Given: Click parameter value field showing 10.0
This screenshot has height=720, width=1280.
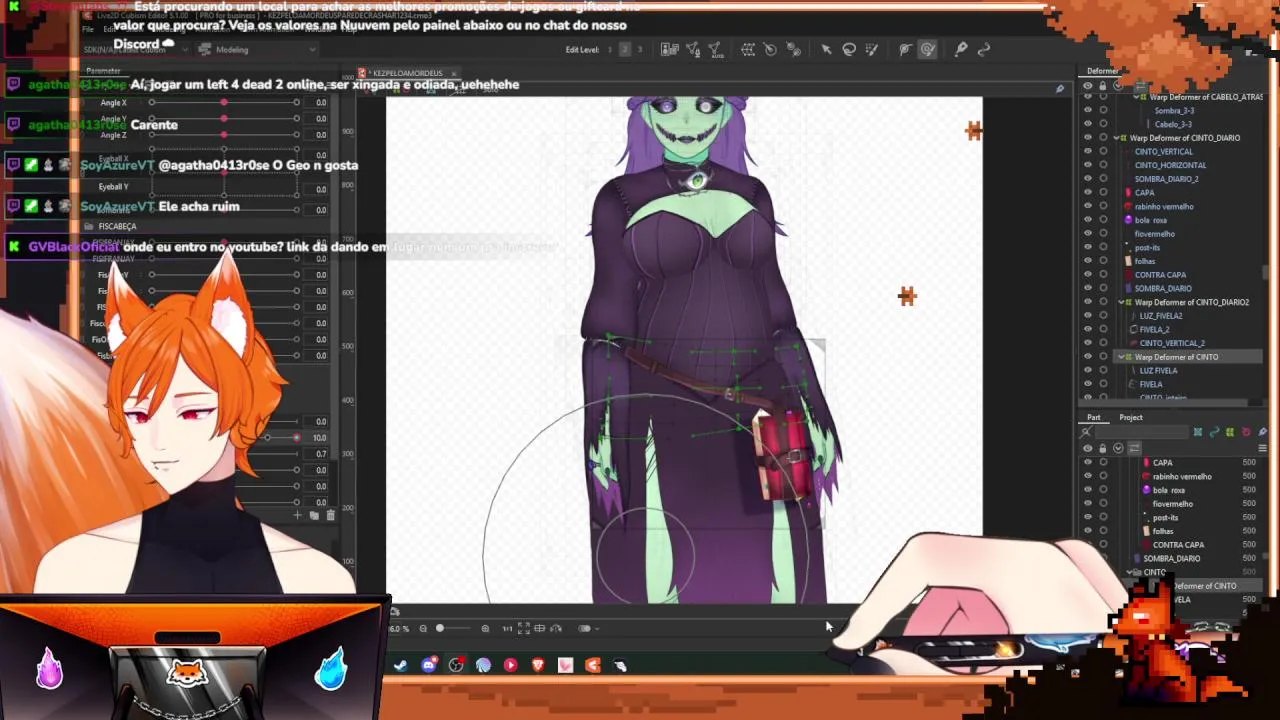Looking at the screenshot, I should click(x=319, y=437).
